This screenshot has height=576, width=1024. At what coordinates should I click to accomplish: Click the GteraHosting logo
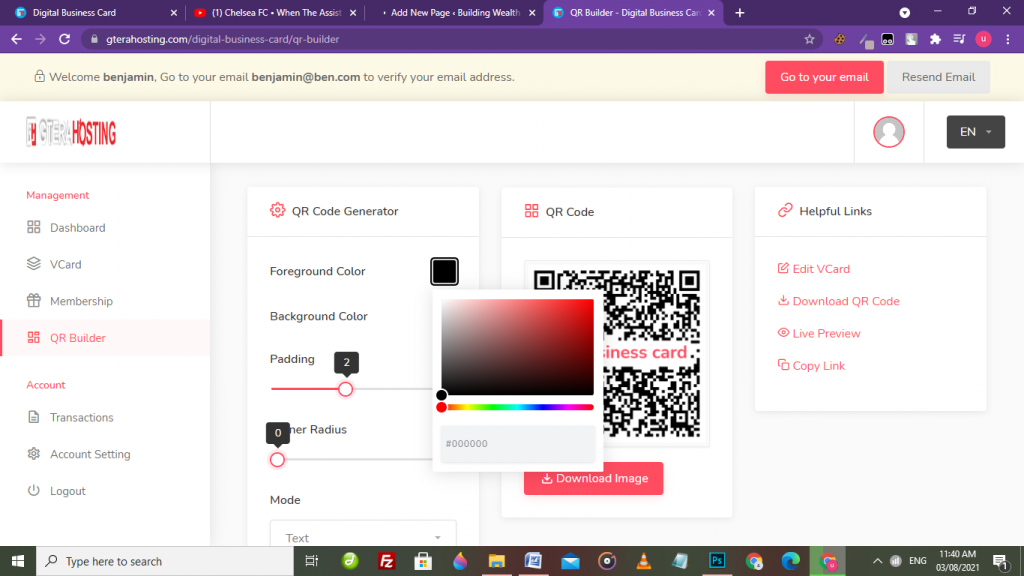click(x=71, y=133)
